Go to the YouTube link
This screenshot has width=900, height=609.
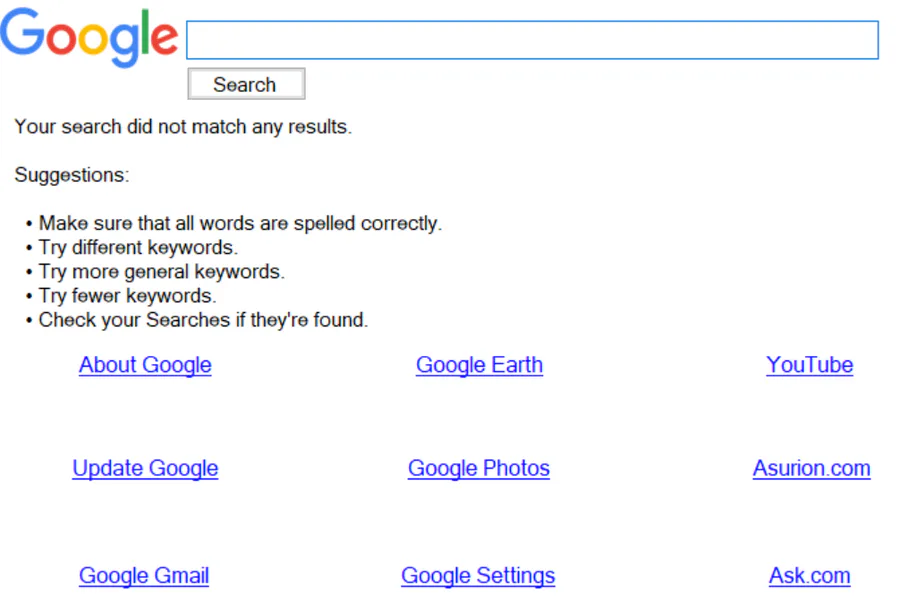809,365
